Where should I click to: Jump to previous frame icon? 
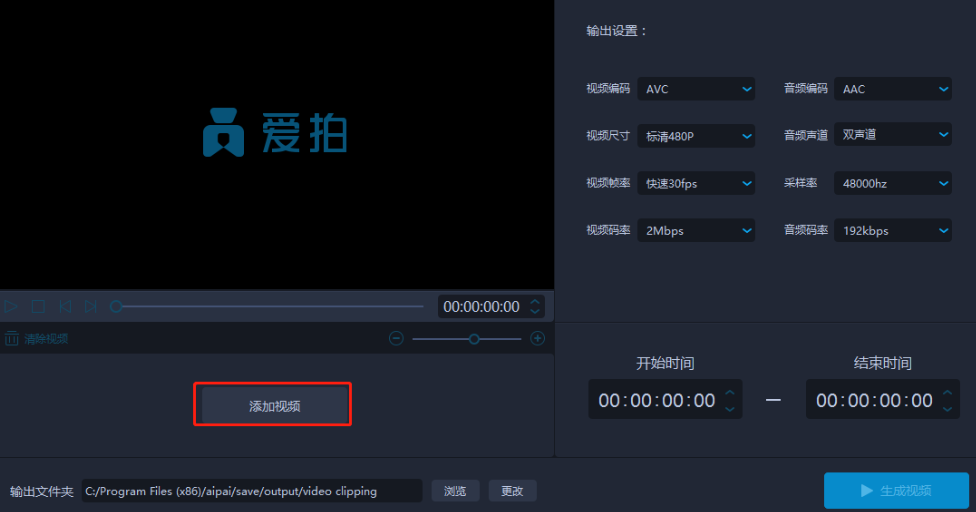point(65,307)
